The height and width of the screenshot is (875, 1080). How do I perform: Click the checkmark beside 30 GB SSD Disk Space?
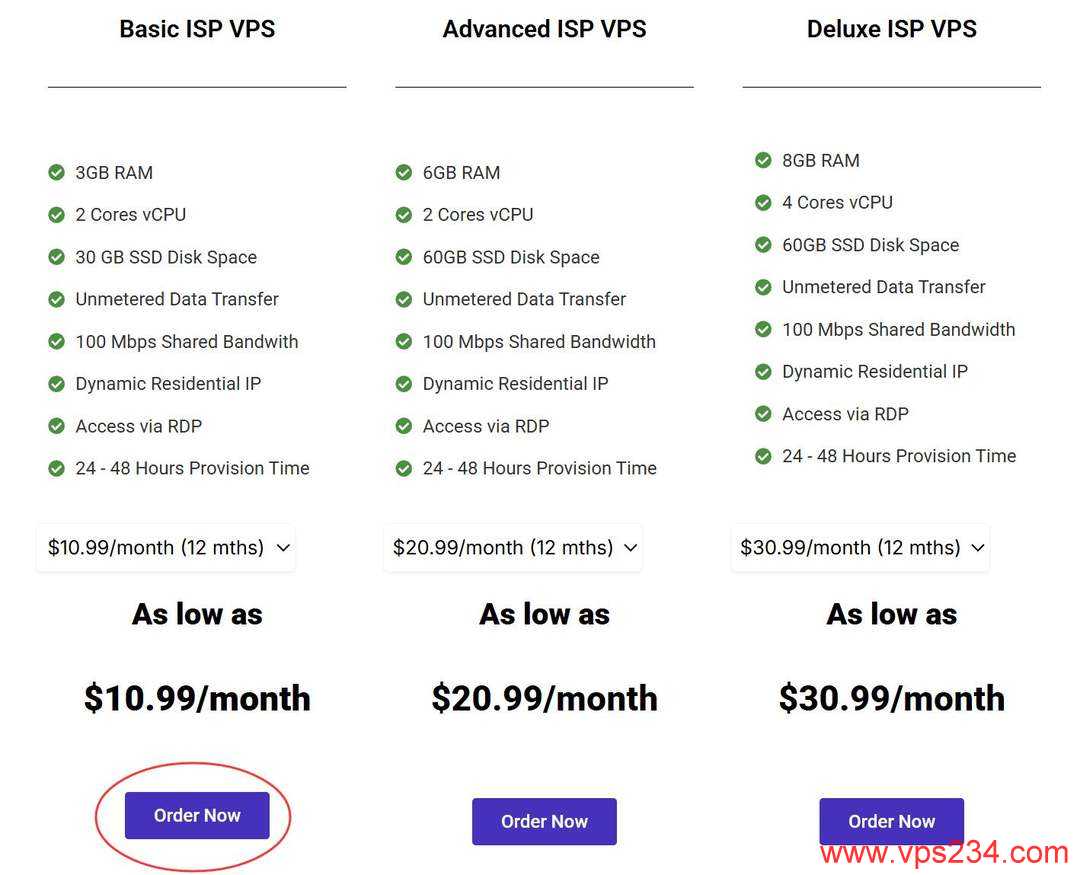point(57,257)
